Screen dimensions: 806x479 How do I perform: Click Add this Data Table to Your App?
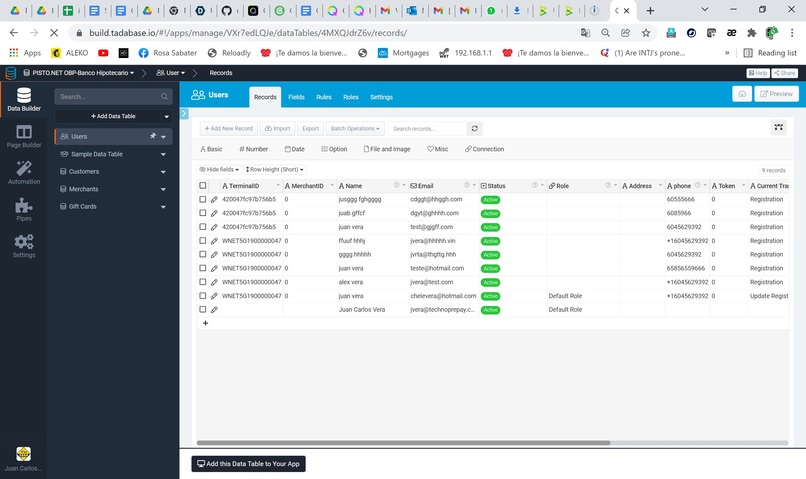pos(248,464)
